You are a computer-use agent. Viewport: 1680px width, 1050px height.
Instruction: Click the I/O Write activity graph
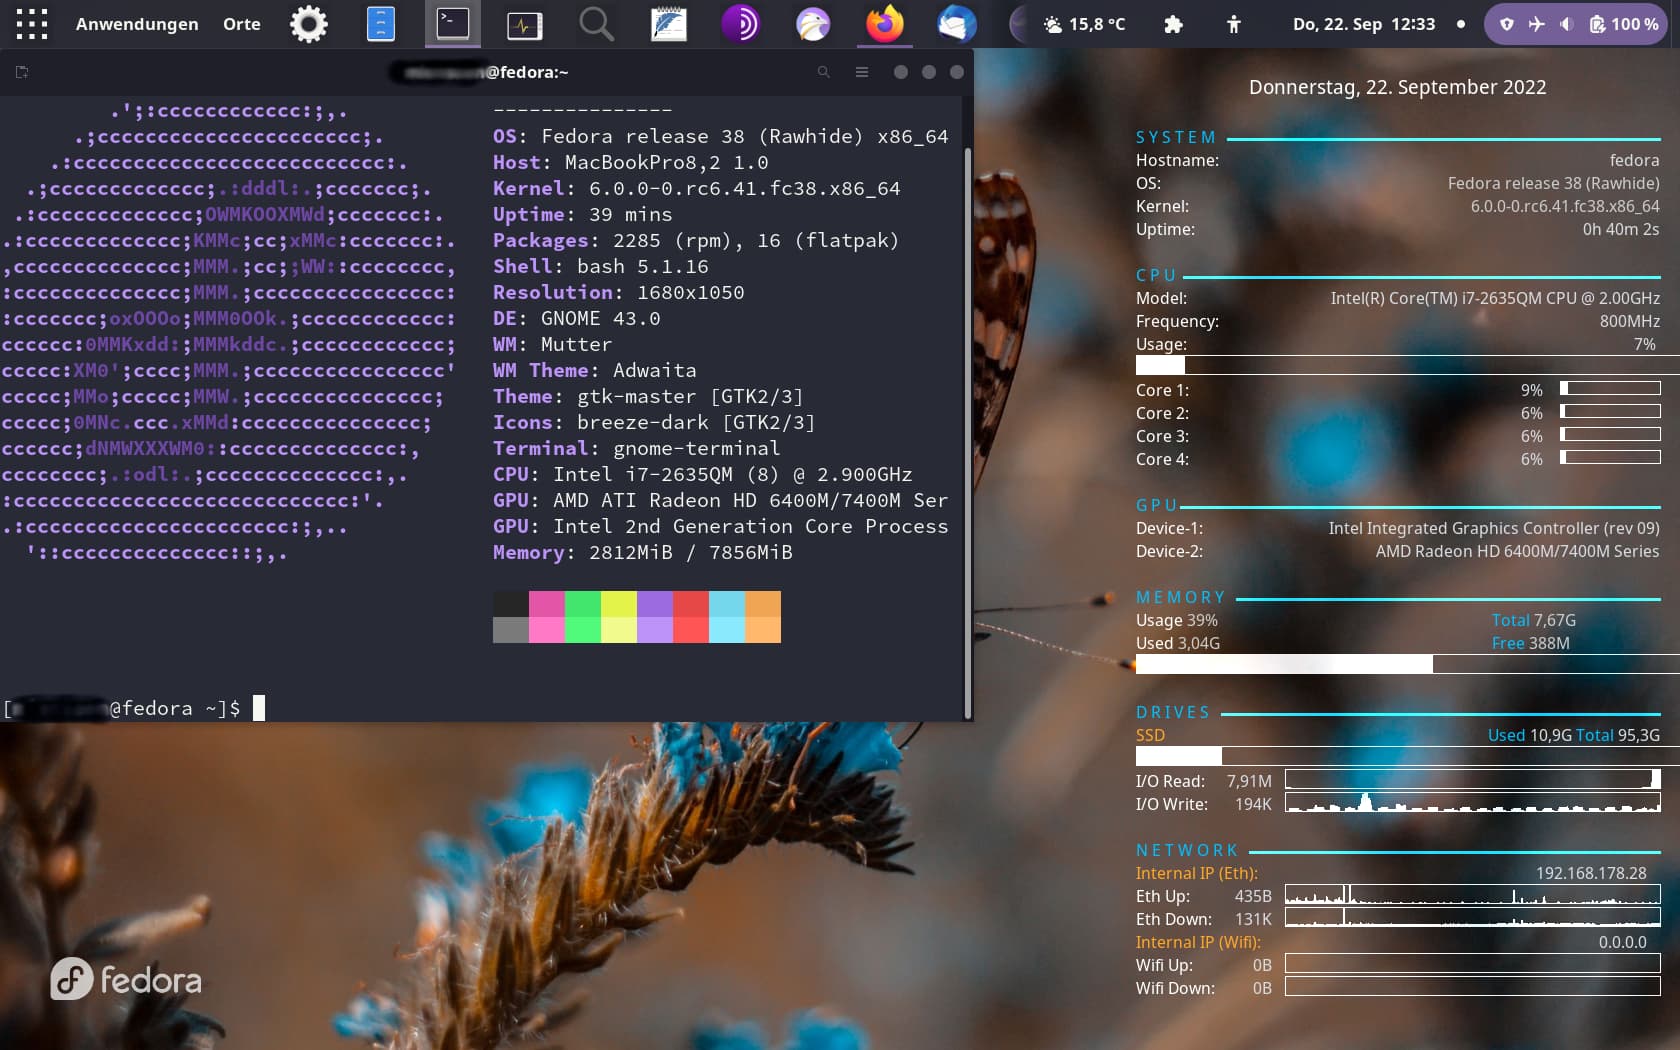1472,802
